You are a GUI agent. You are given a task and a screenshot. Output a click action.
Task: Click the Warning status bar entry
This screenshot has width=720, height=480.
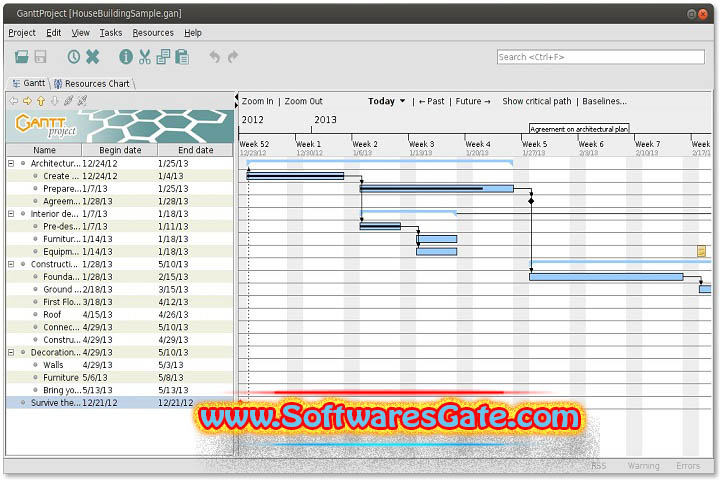[x=643, y=466]
